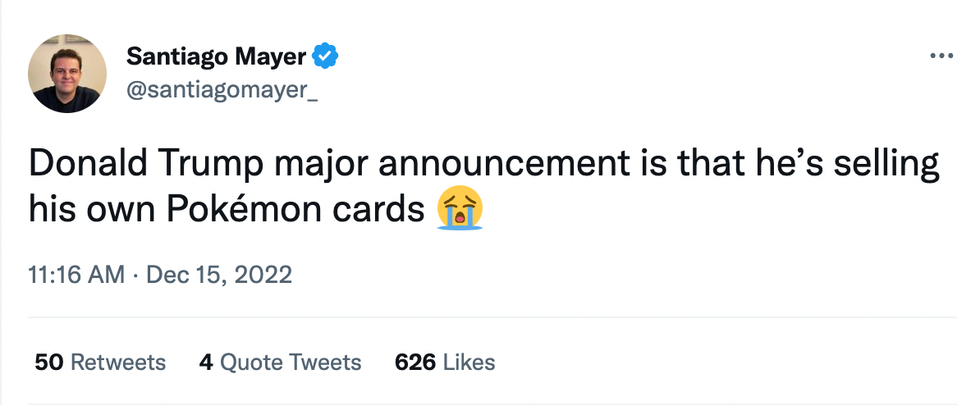Open the 4 Quote Tweets list

click(x=280, y=361)
